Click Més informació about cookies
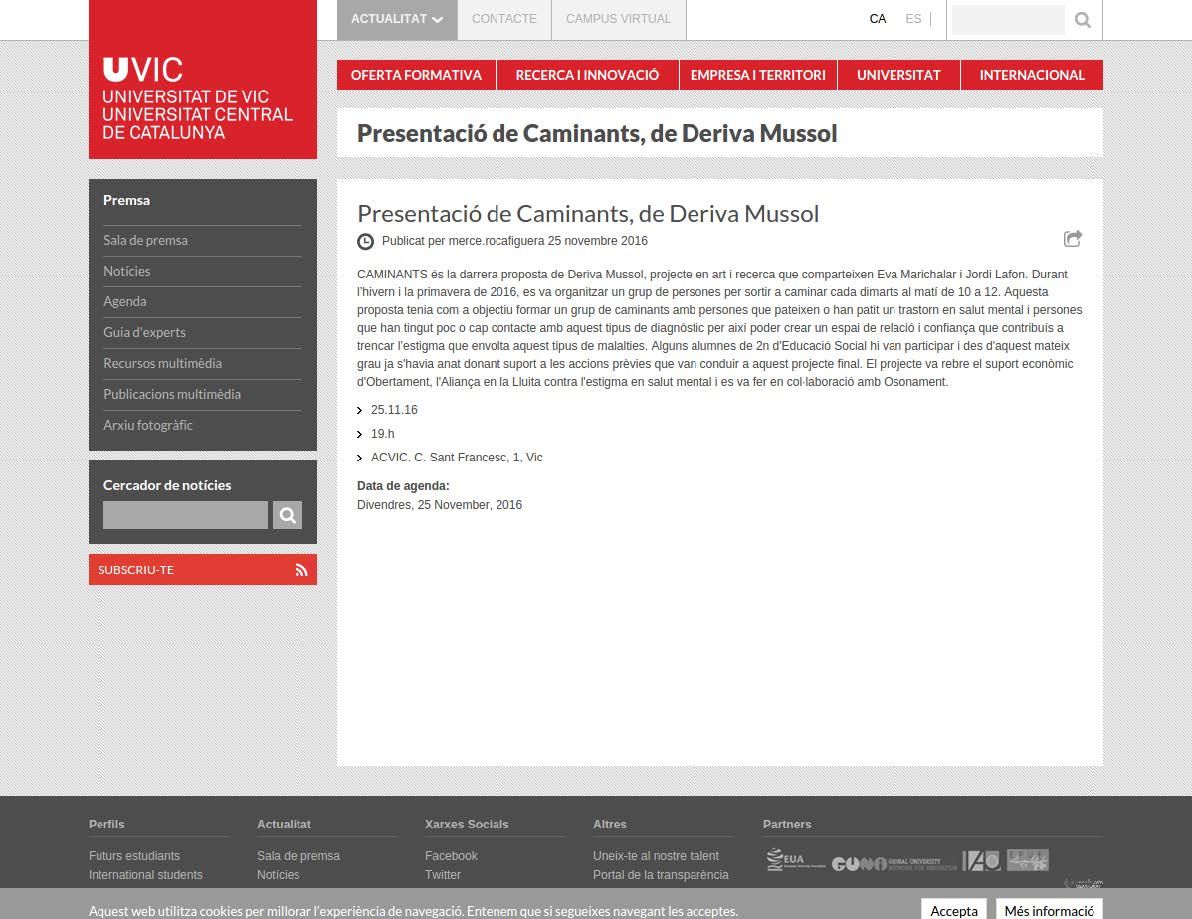This screenshot has width=1192, height=919. (1049, 910)
